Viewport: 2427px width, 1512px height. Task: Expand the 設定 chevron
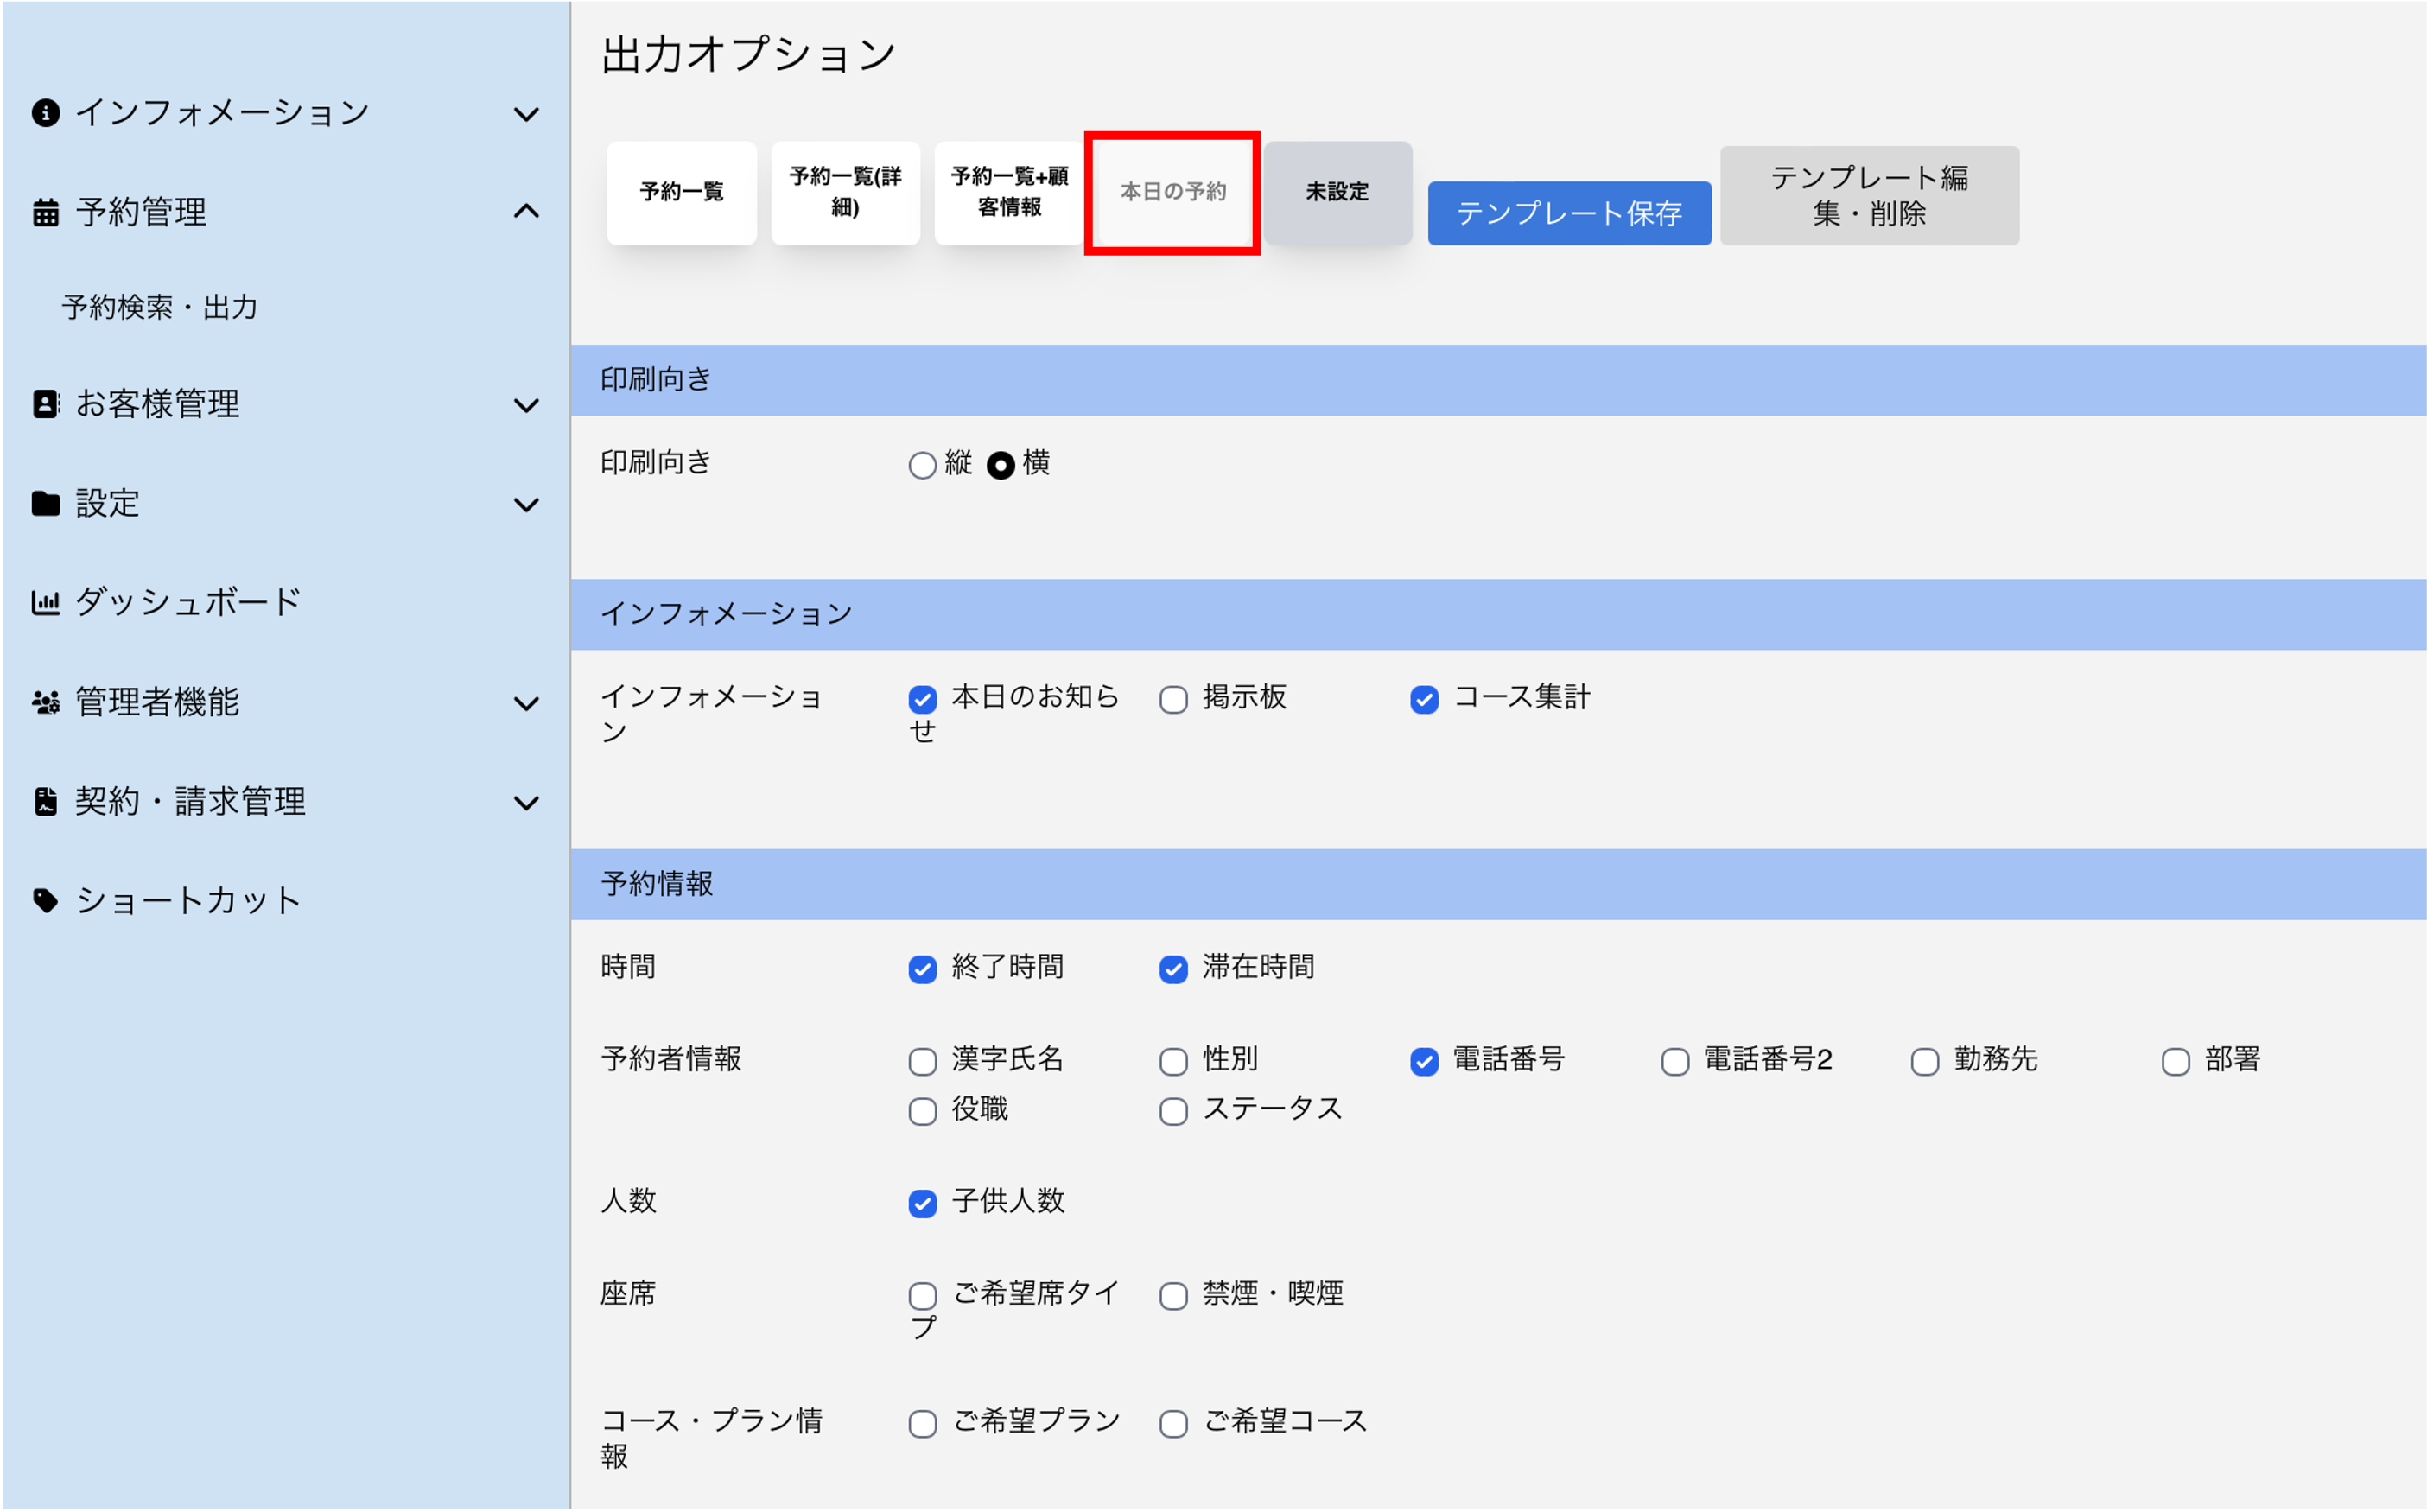[526, 505]
